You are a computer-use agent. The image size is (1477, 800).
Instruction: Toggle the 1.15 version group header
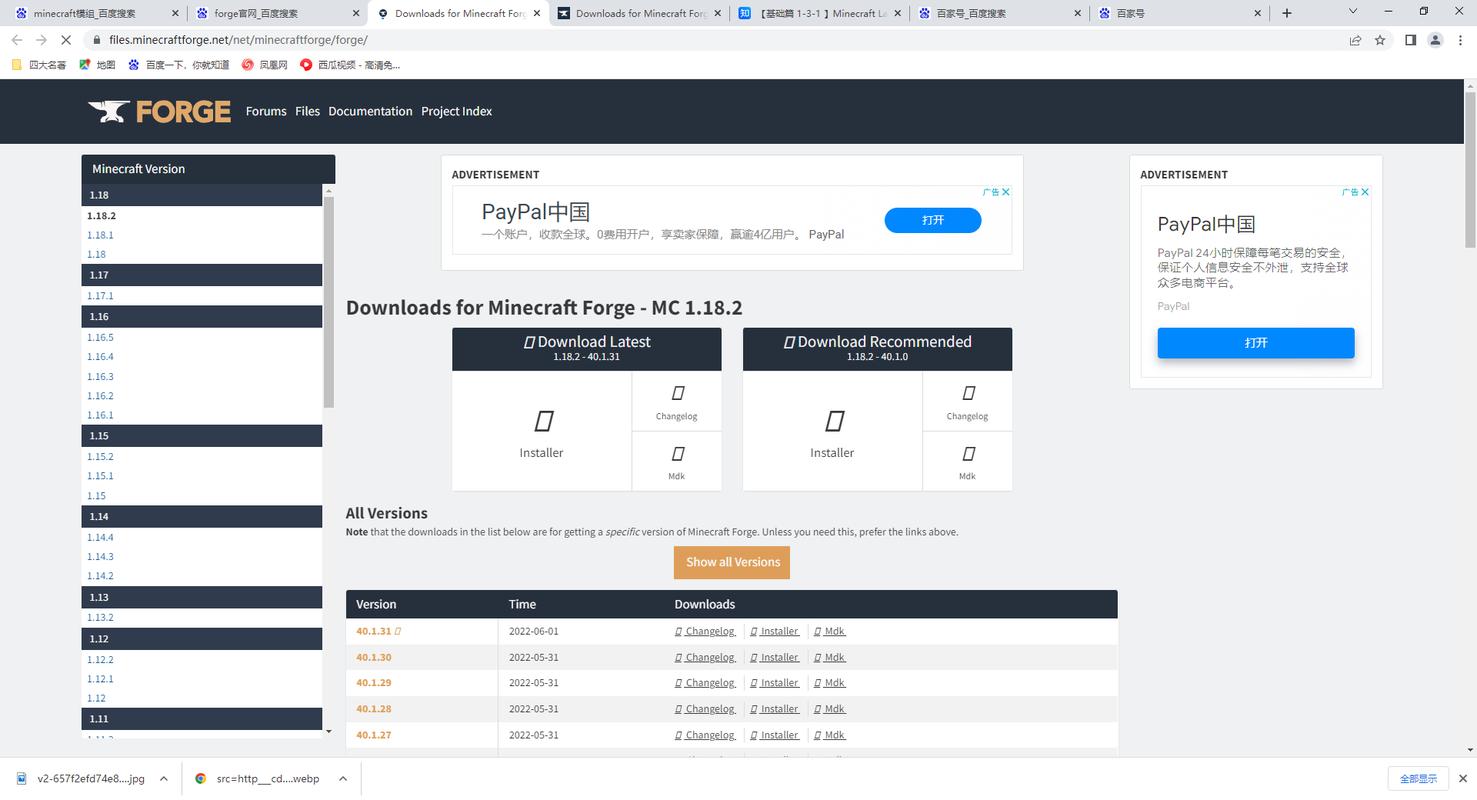pyautogui.click(x=202, y=436)
